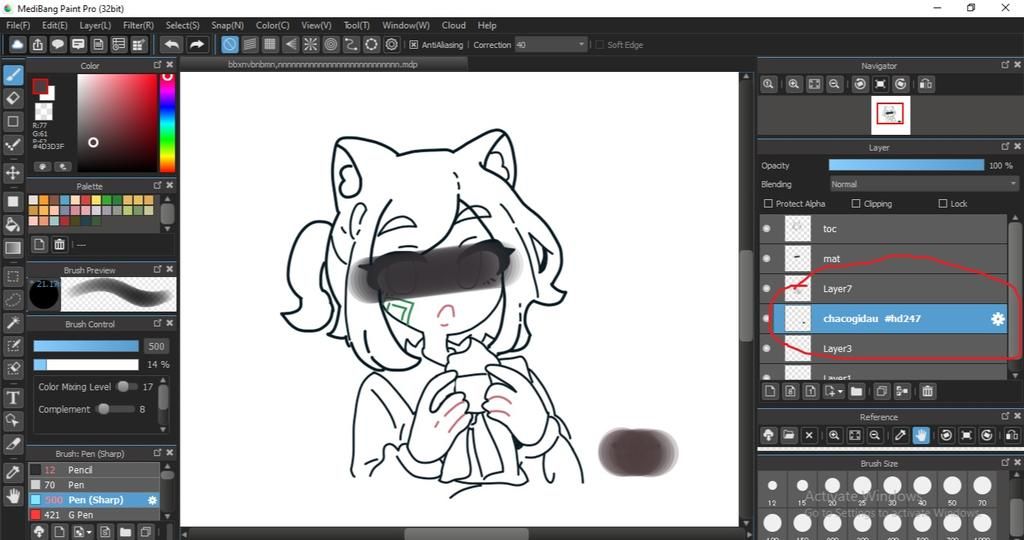Viewport: 1024px width, 540px height.
Task: Adjust the layer Opacity slider
Action: [x=906, y=165]
